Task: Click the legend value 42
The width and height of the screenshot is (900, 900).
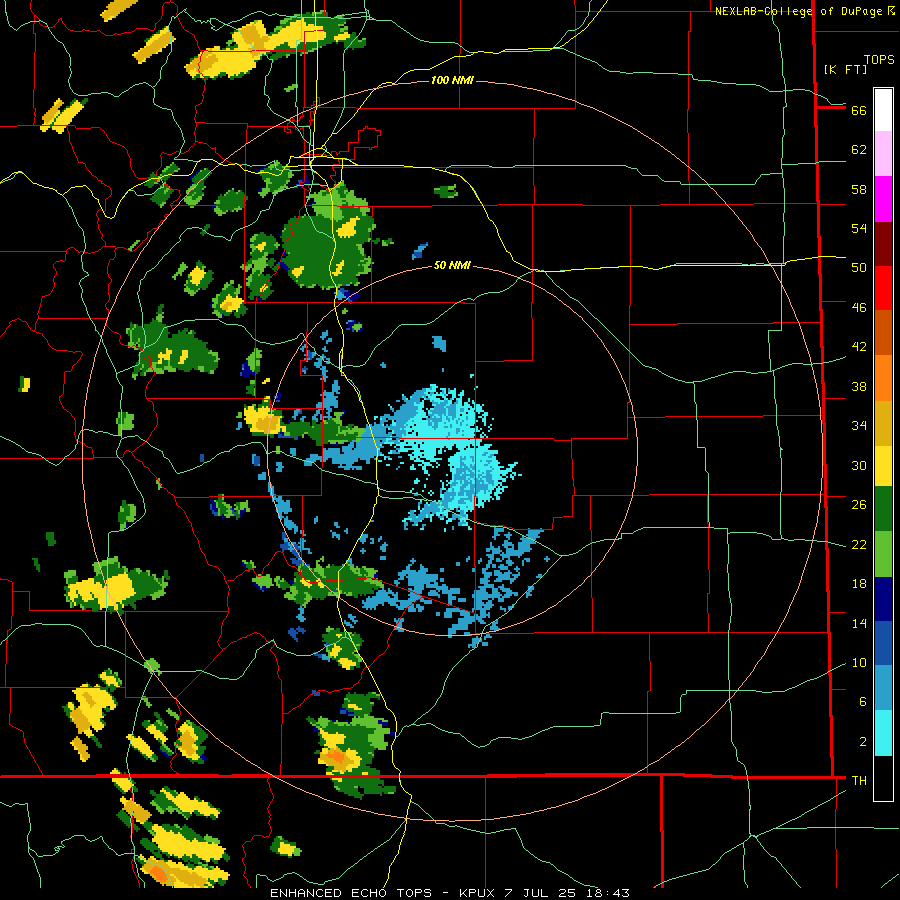Action: [859, 347]
